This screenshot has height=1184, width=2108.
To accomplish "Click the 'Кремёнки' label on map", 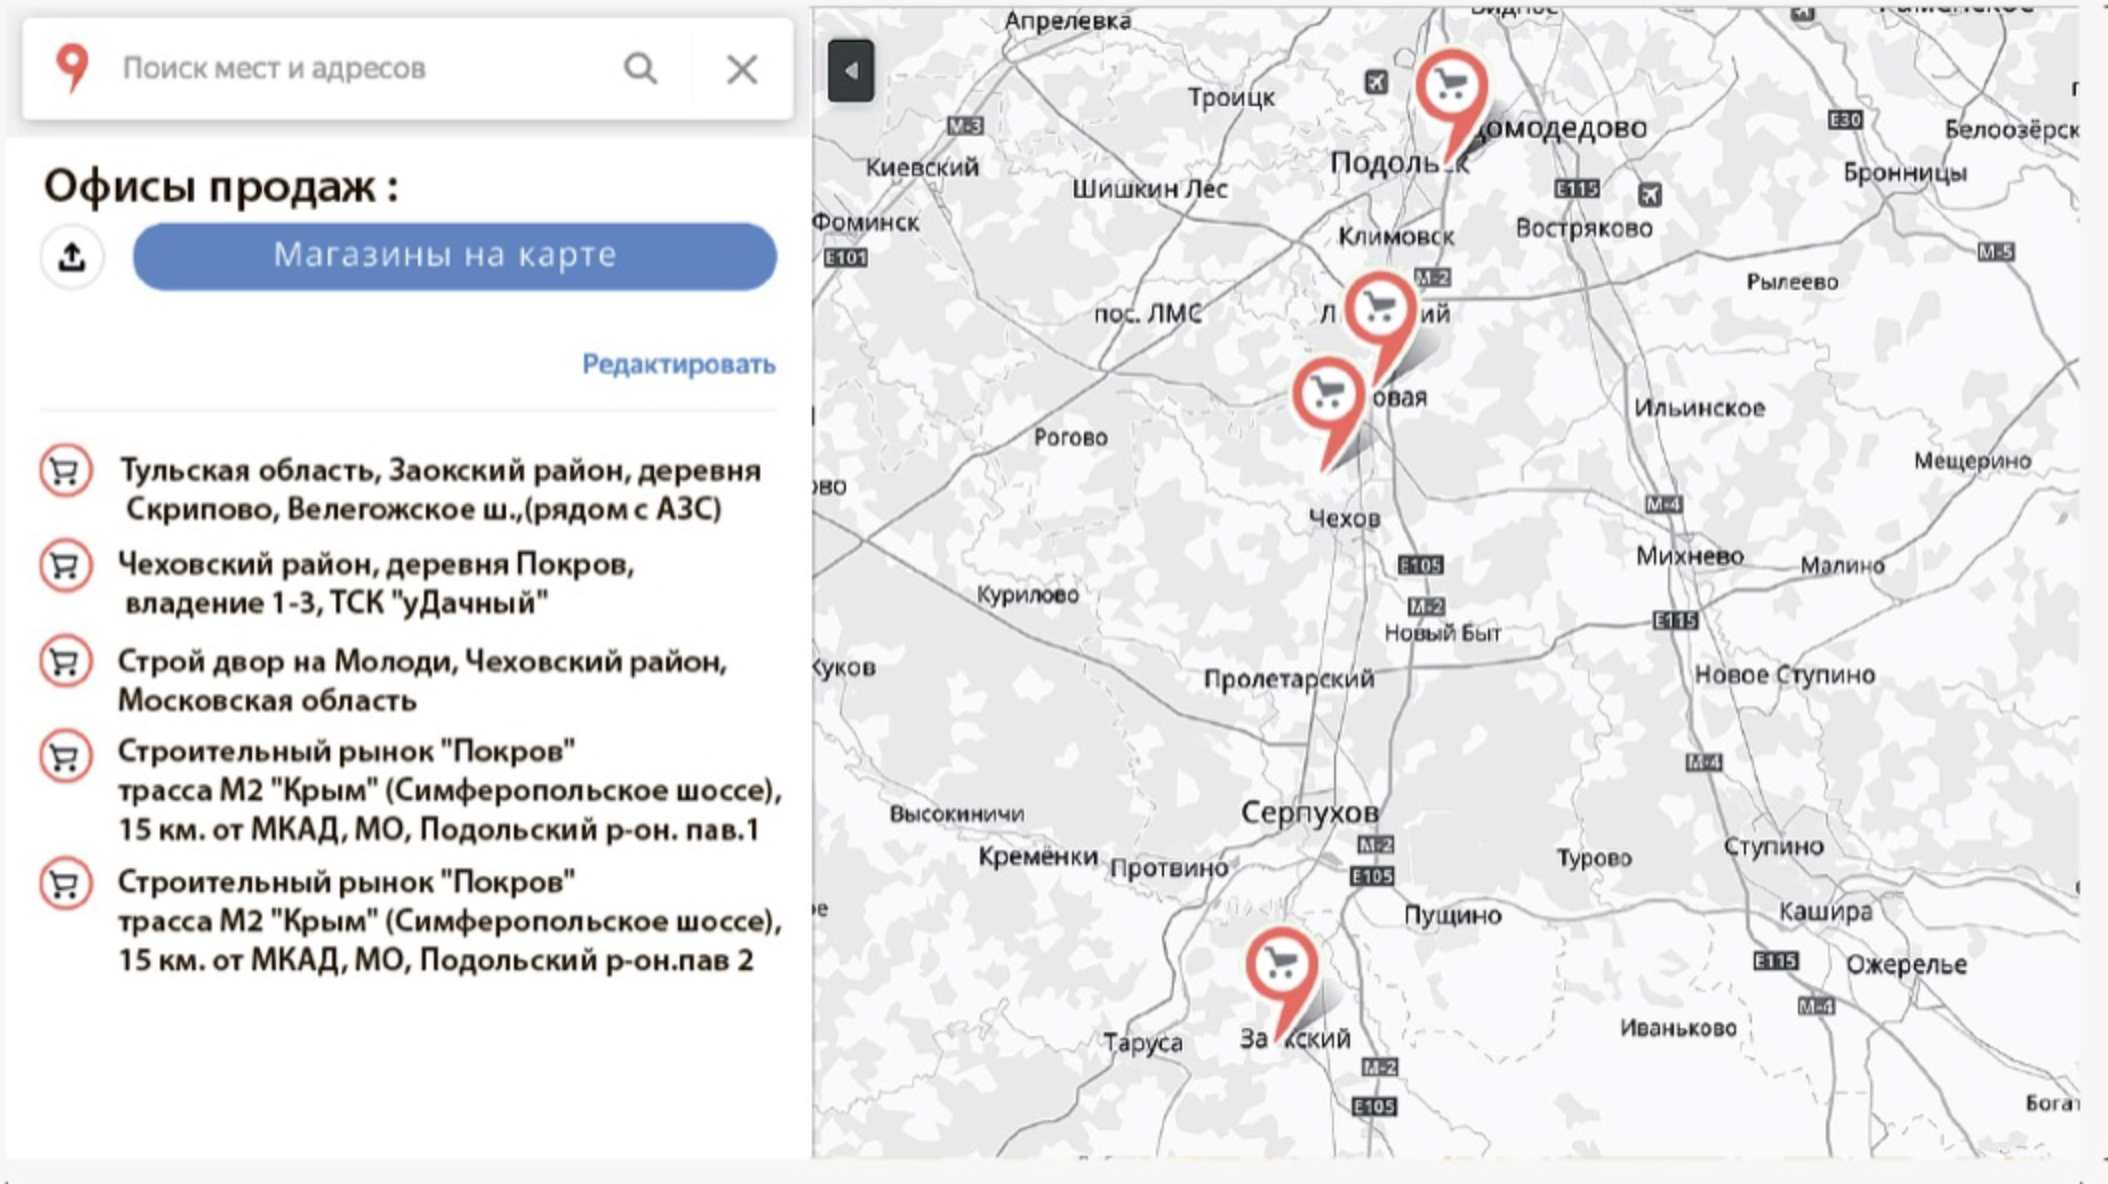I will tap(1037, 857).
